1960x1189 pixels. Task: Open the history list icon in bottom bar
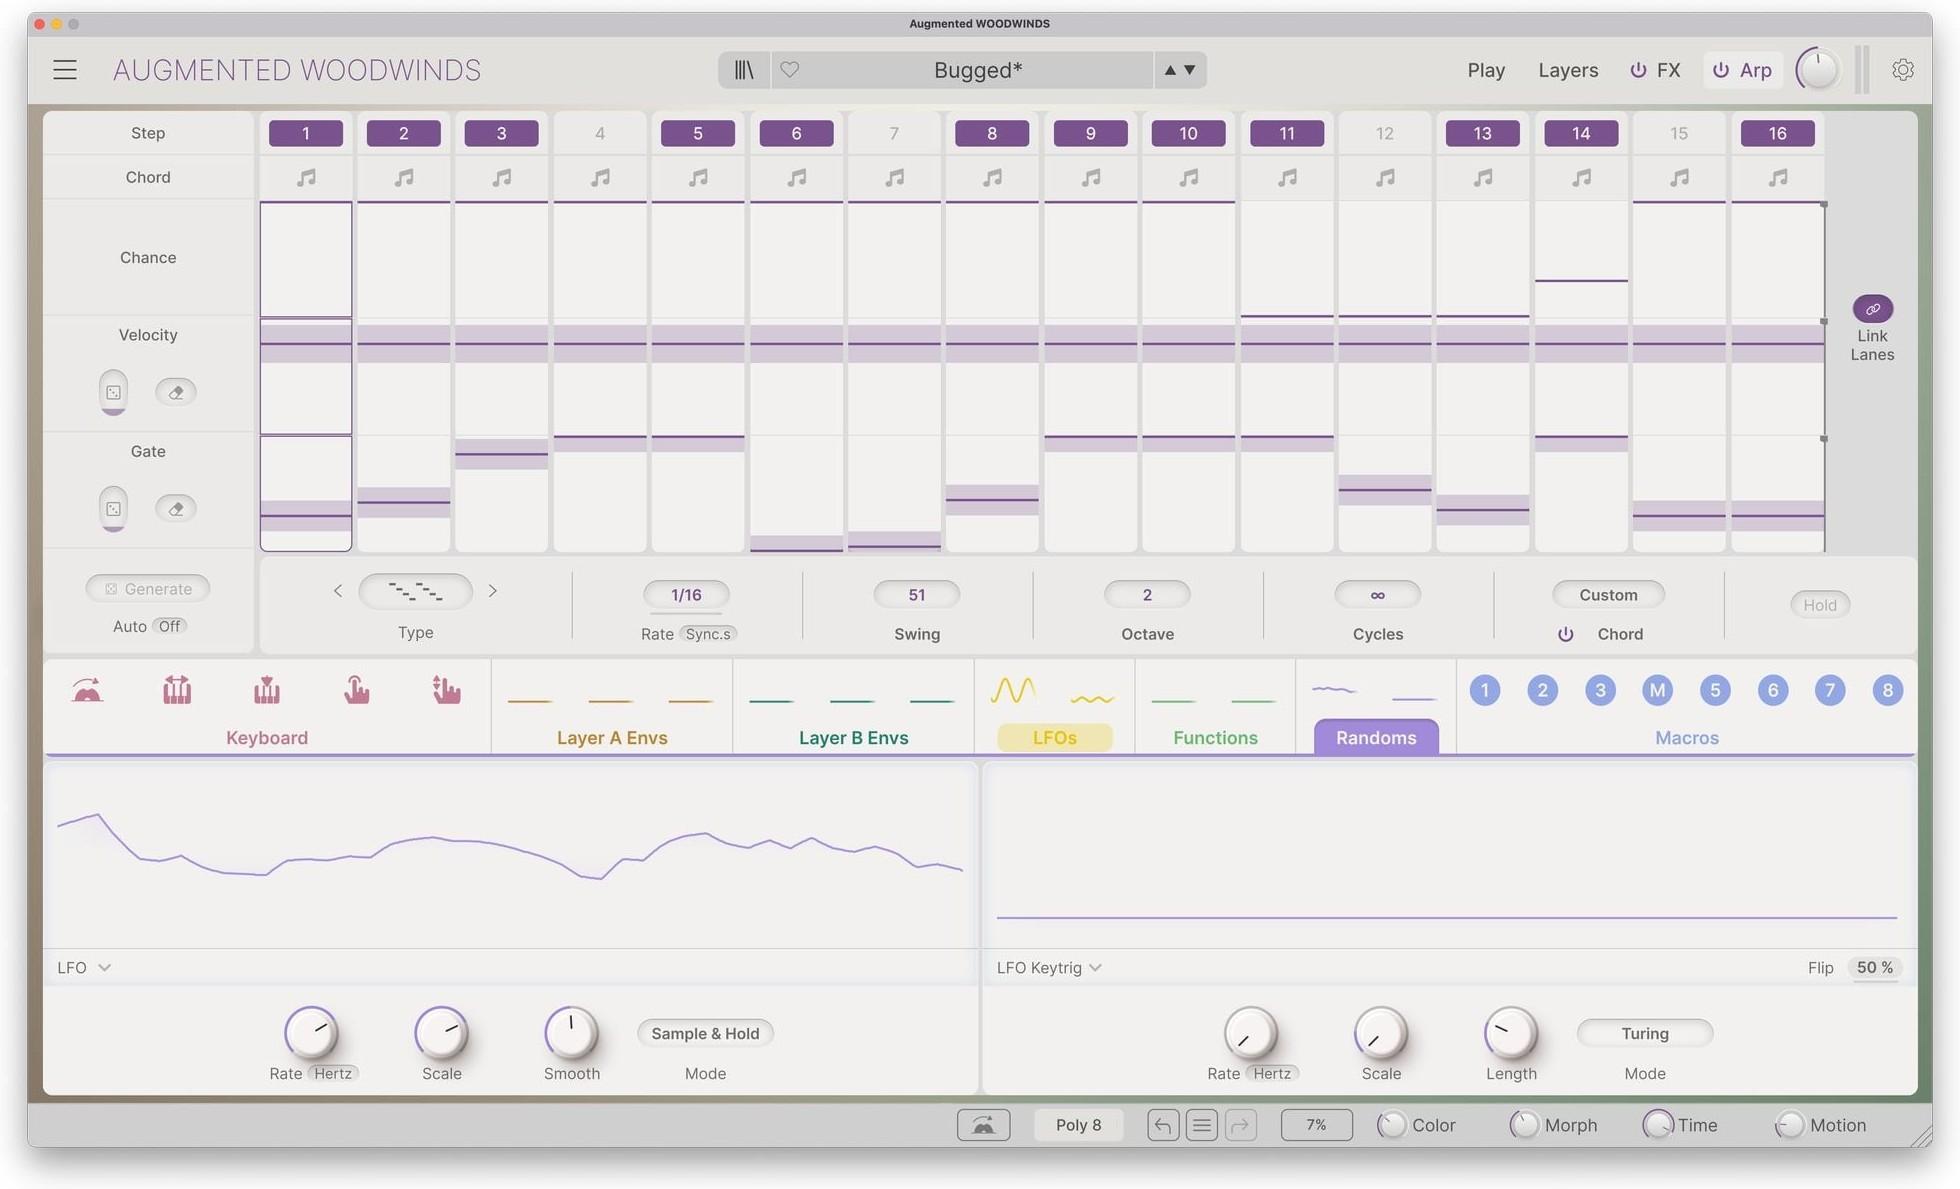point(1201,1125)
